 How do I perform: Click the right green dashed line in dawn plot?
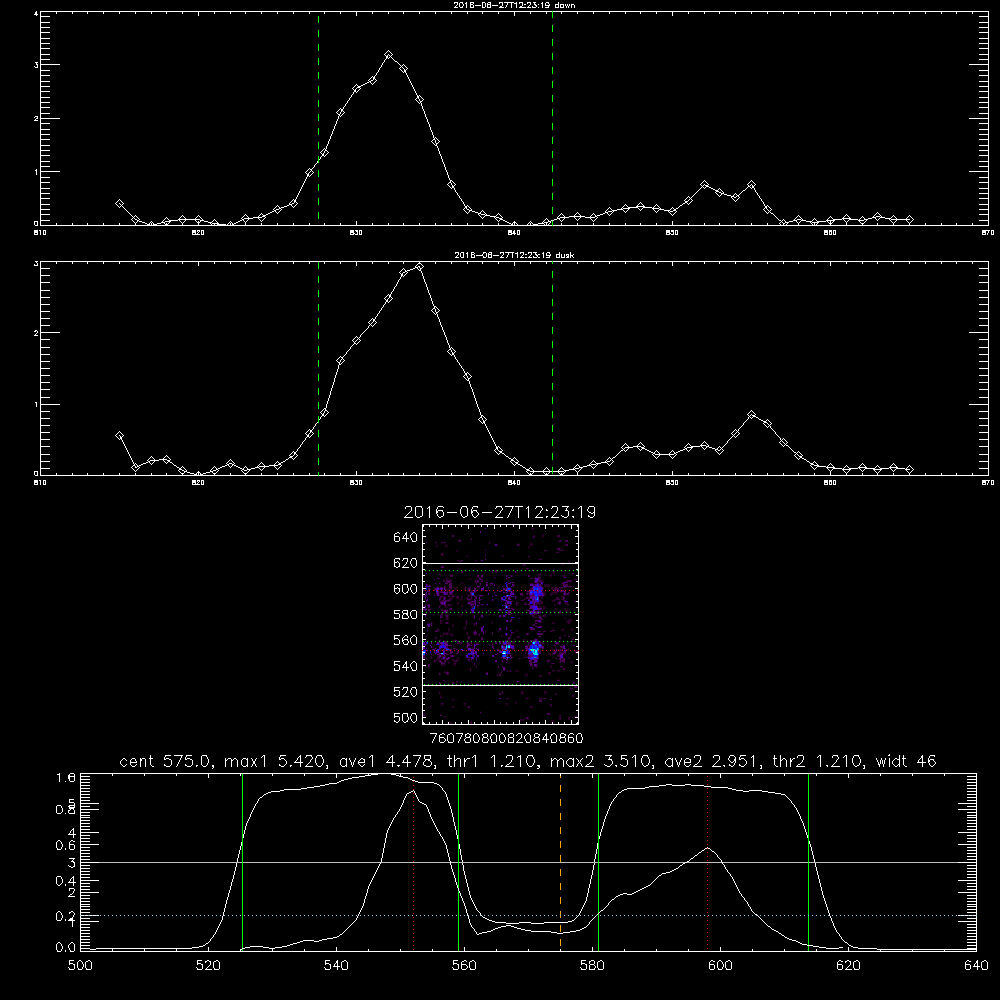(x=552, y=118)
